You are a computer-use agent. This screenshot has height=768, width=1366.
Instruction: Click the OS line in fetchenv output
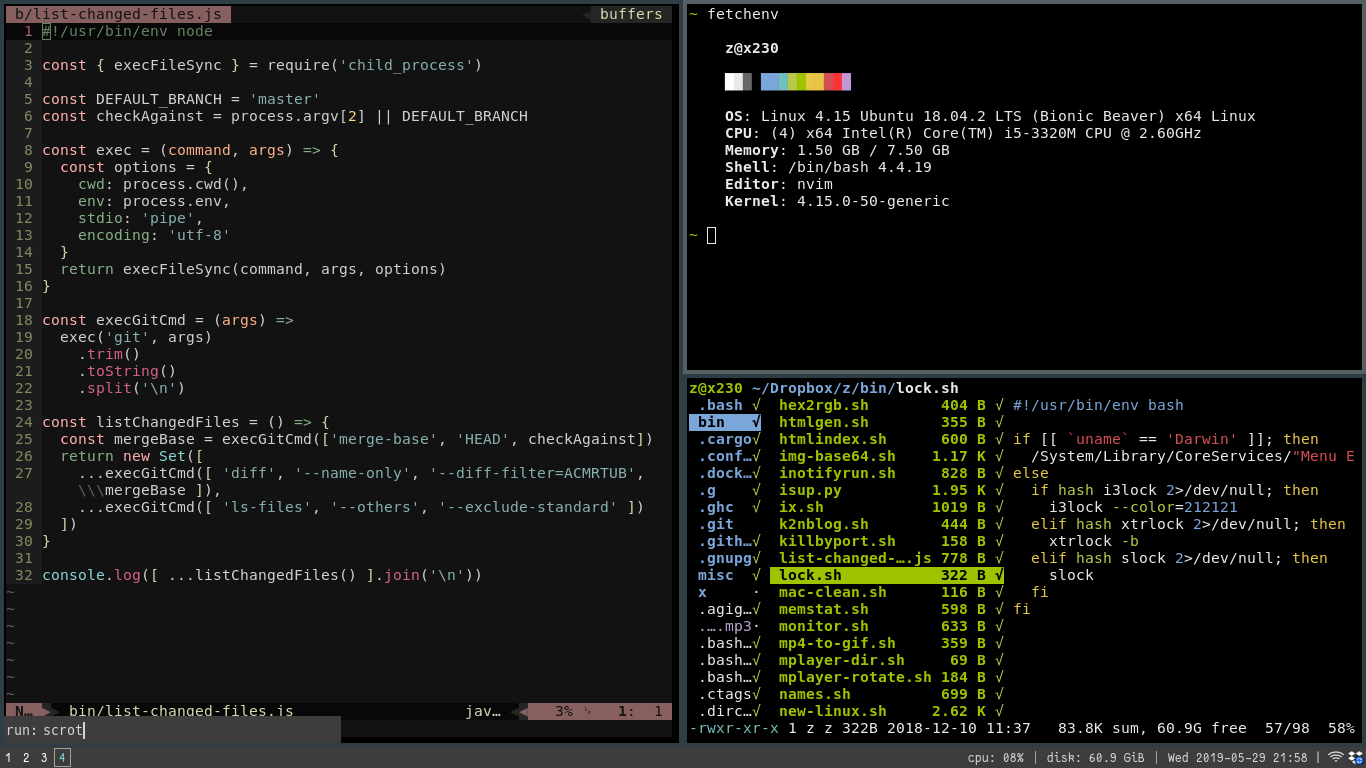pos(990,116)
